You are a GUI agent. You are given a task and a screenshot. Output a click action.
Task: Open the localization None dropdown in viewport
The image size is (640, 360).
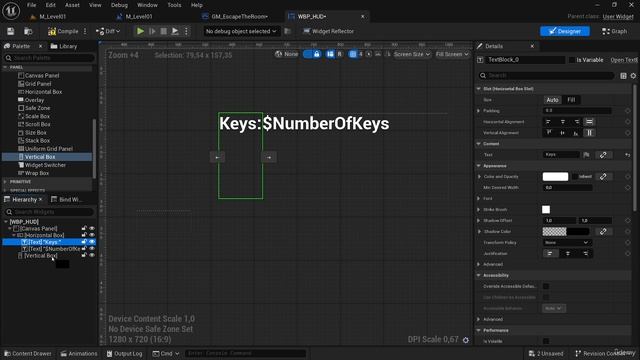[x=287, y=54]
